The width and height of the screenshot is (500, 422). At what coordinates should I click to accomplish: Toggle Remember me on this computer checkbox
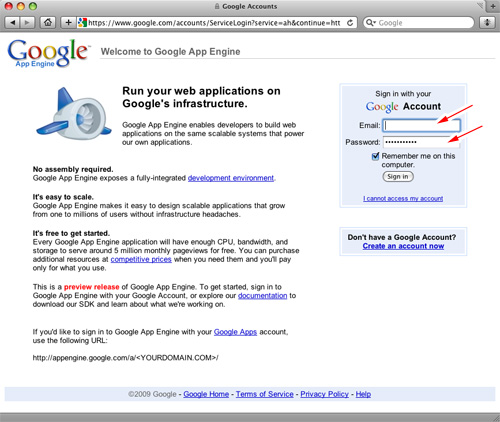(376, 156)
